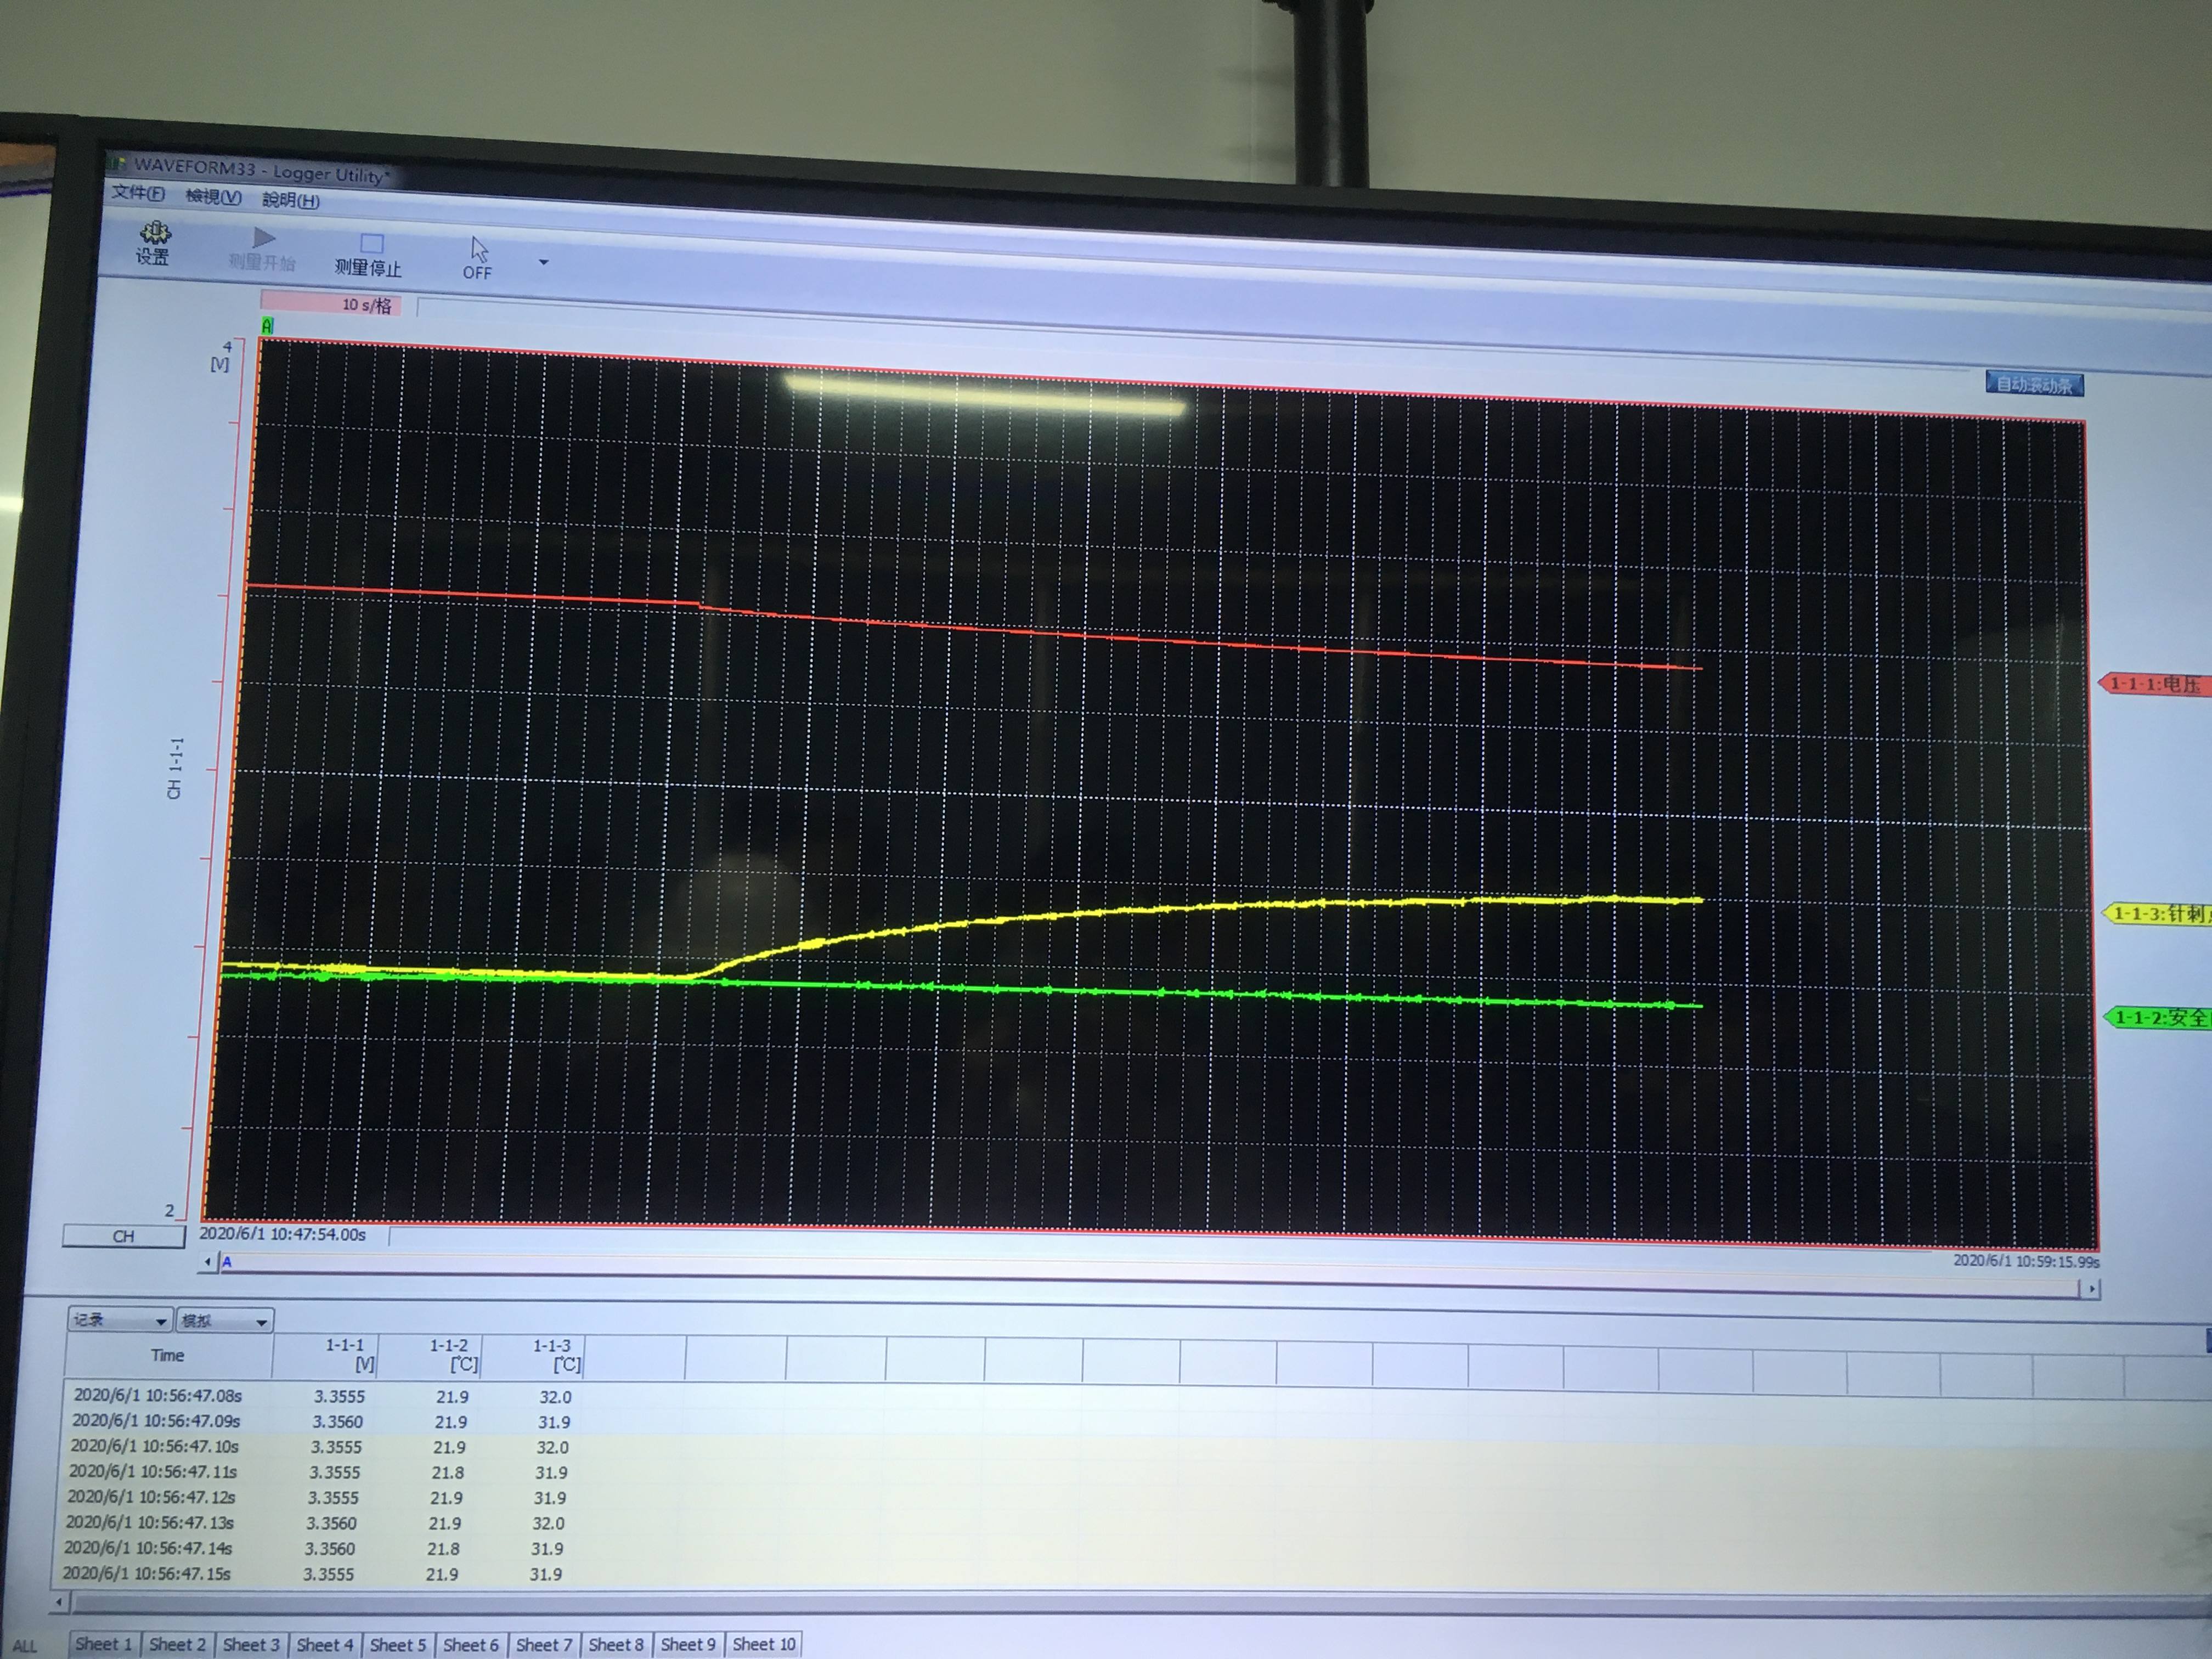Click the 测量开始 start measurement play icon
The height and width of the screenshot is (1659, 2212).
264,238
